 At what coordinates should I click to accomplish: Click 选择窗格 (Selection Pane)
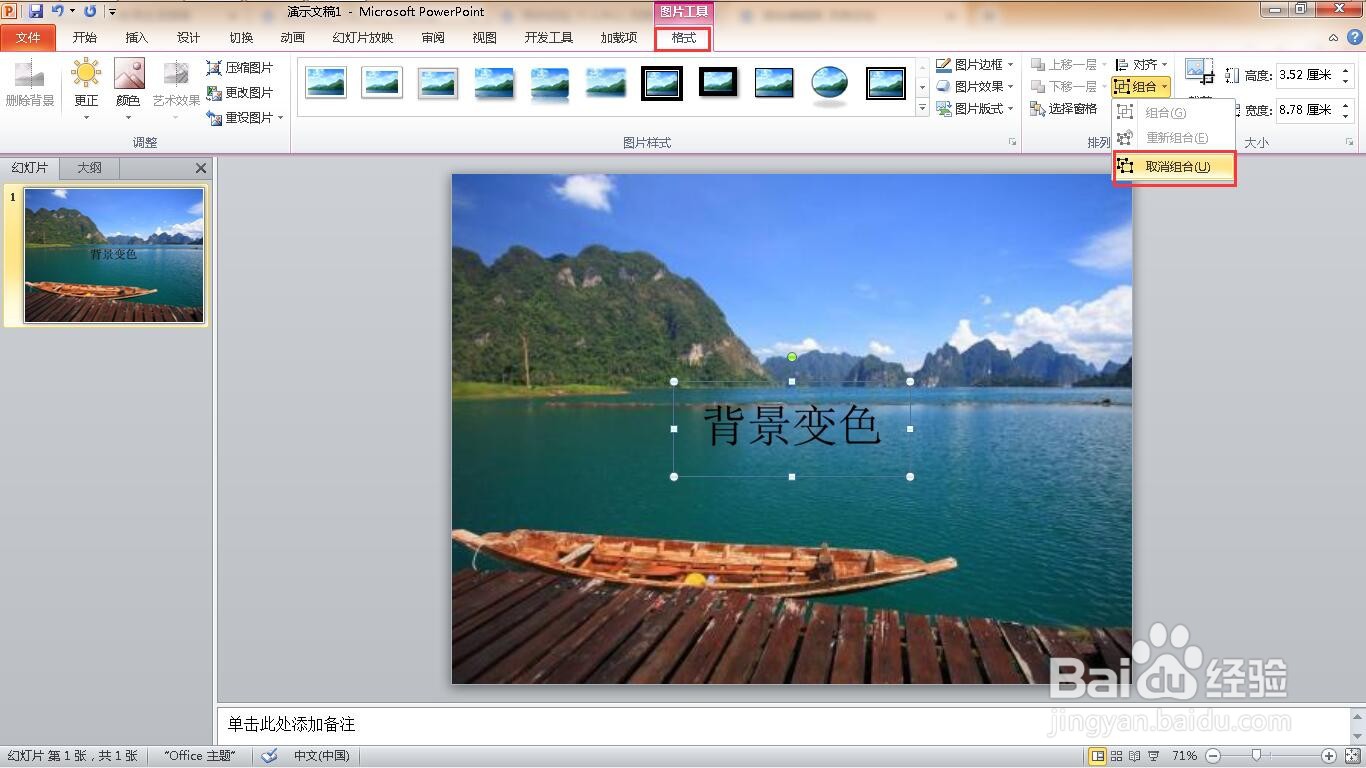click(x=1064, y=108)
